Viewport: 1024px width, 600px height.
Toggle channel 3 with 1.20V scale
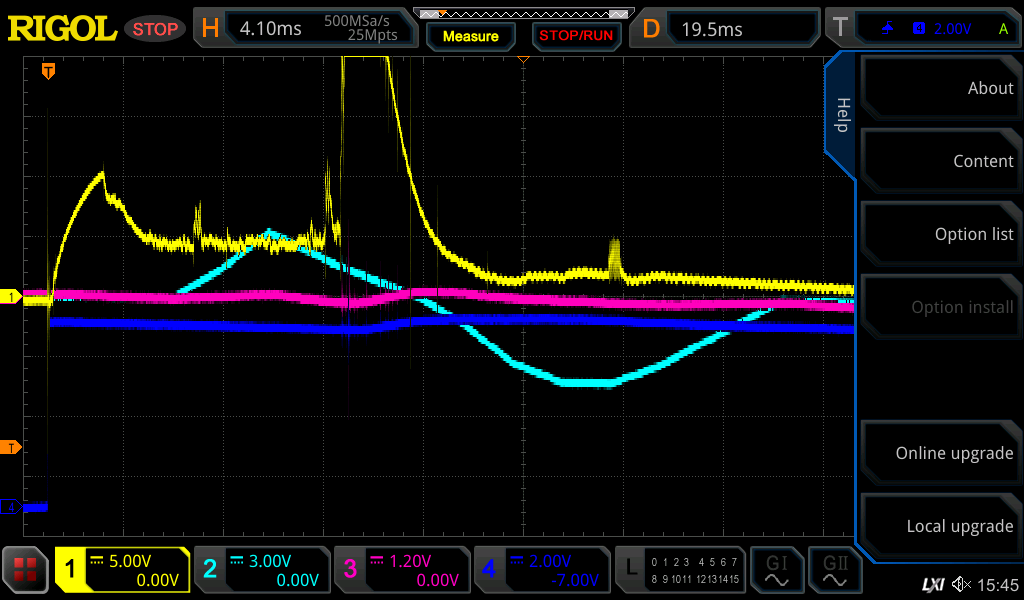click(401, 570)
